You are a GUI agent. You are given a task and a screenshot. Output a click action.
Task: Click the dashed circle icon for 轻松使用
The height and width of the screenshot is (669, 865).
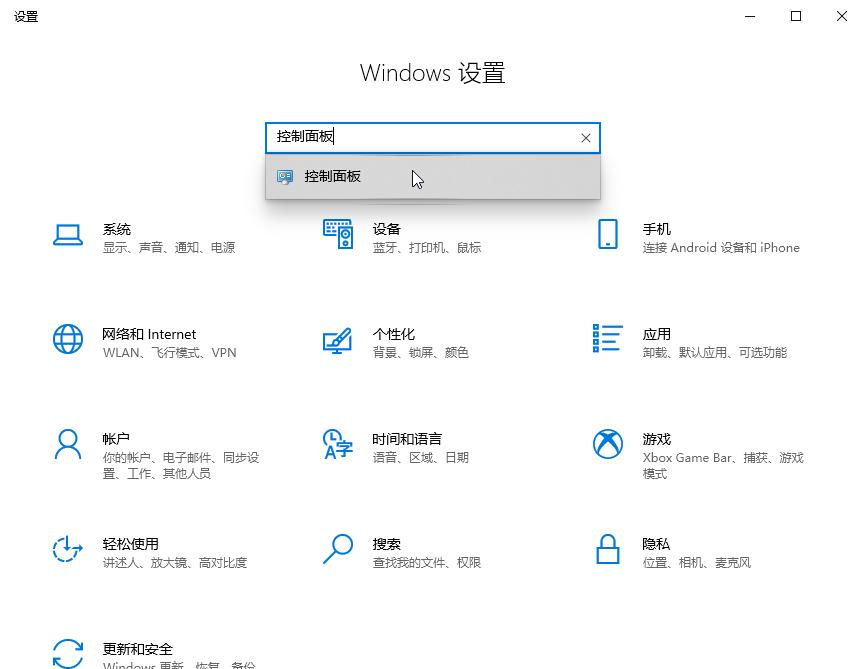point(68,549)
